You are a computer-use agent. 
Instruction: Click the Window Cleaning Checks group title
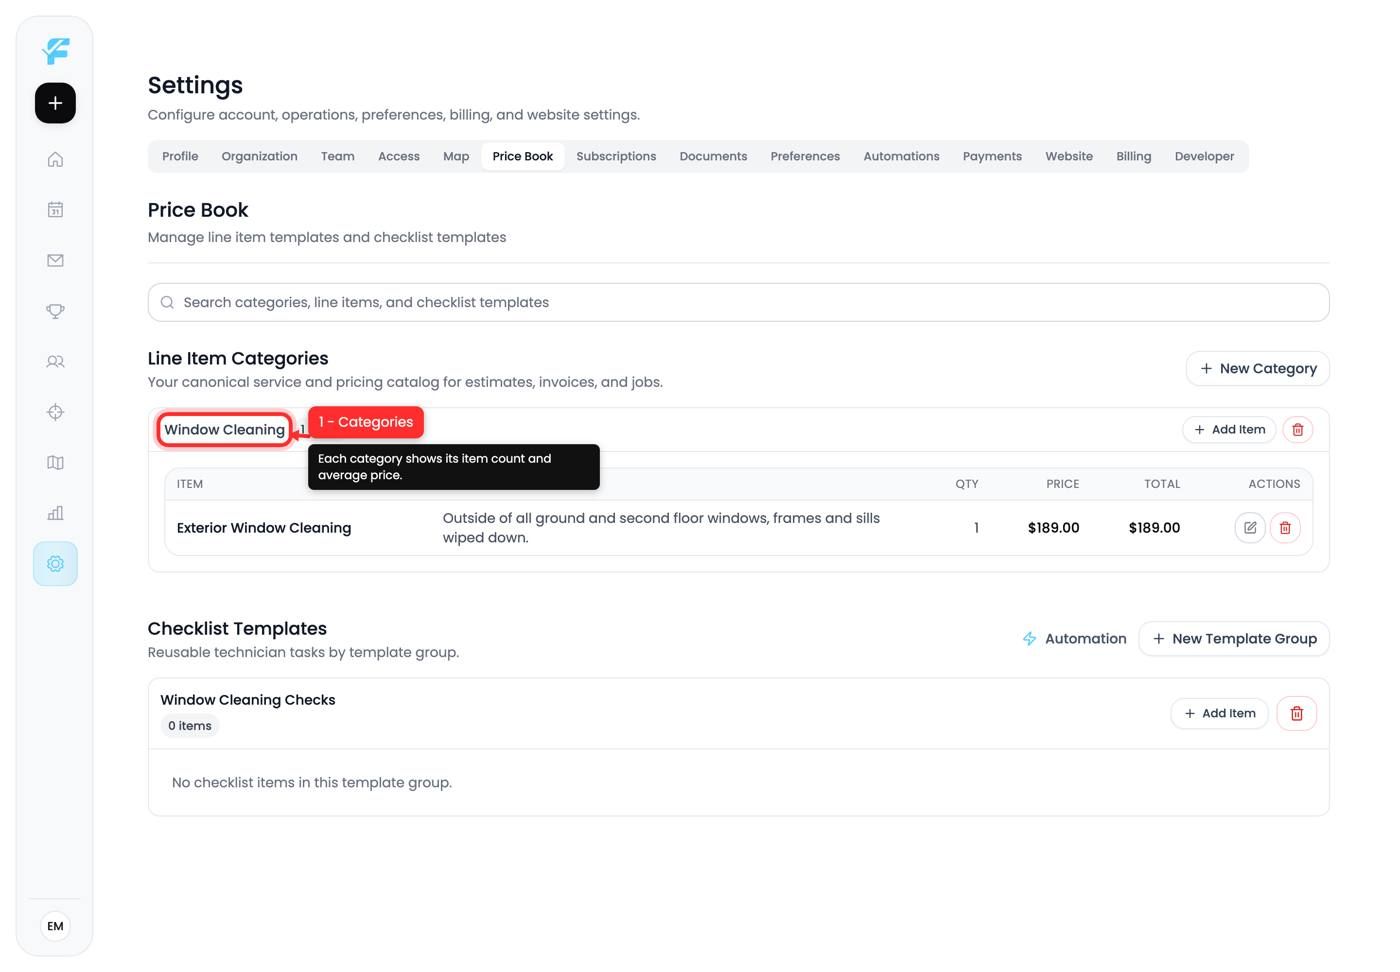click(x=248, y=700)
